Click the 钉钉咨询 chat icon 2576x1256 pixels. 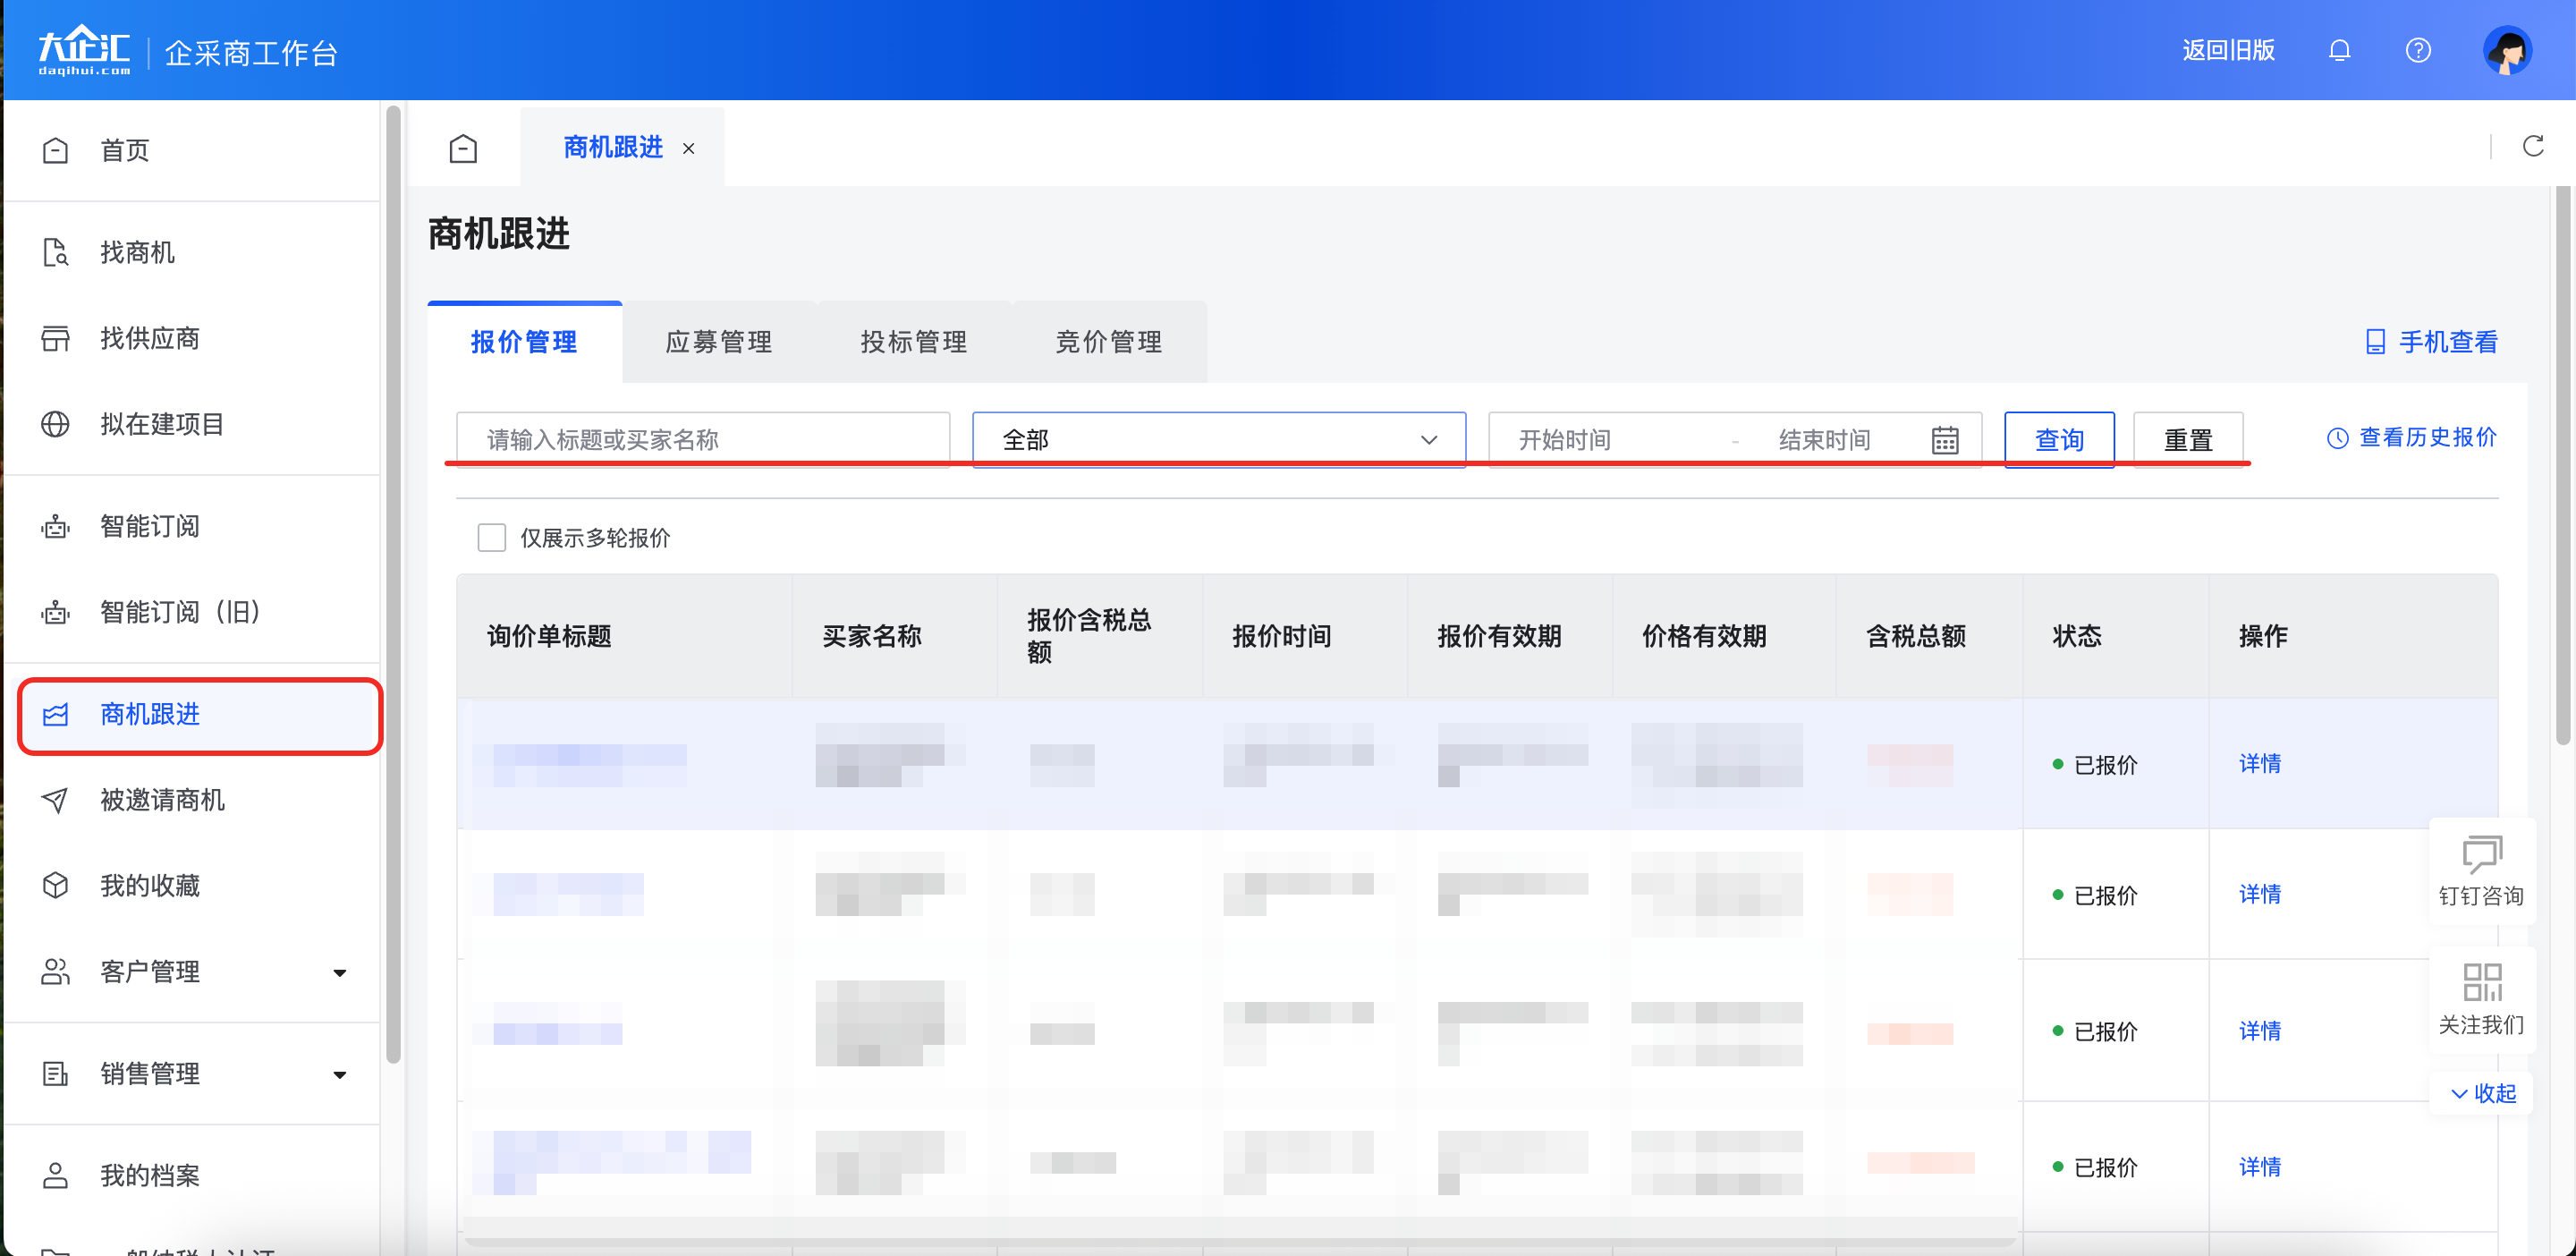pyautogui.click(x=2482, y=856)
